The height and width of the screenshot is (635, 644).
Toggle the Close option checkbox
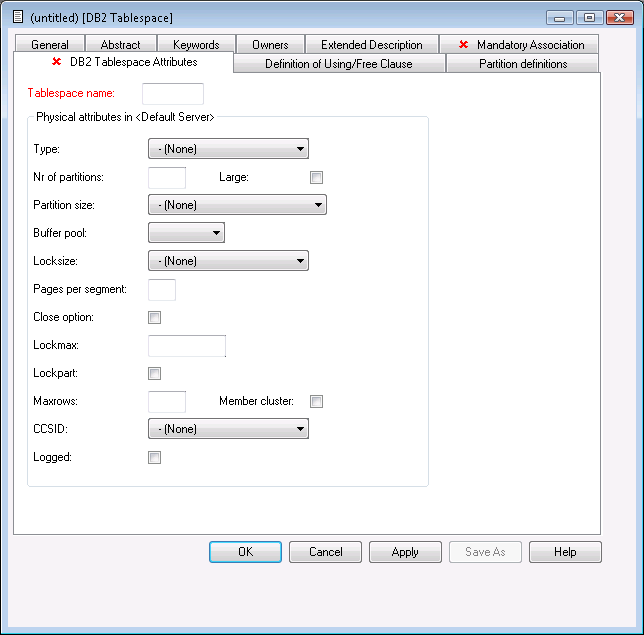click(x=154, y=318)
